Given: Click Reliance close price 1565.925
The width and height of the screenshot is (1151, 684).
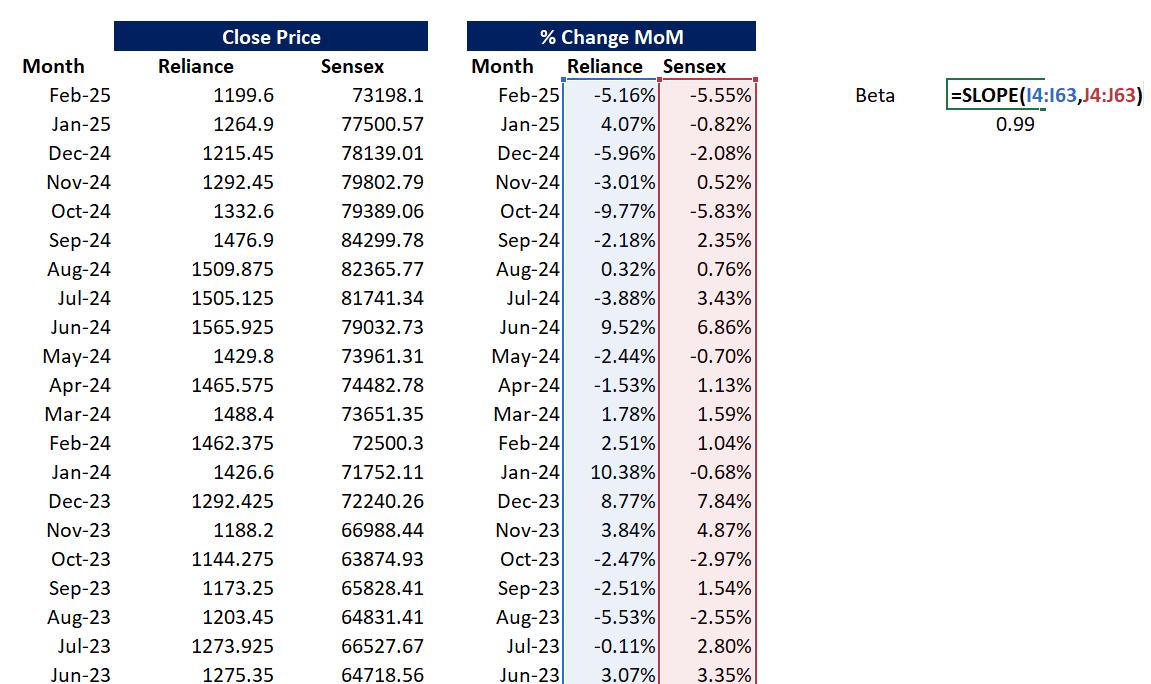Looking at the screenshot, I should pyautogui.click(x=232, y=328).
